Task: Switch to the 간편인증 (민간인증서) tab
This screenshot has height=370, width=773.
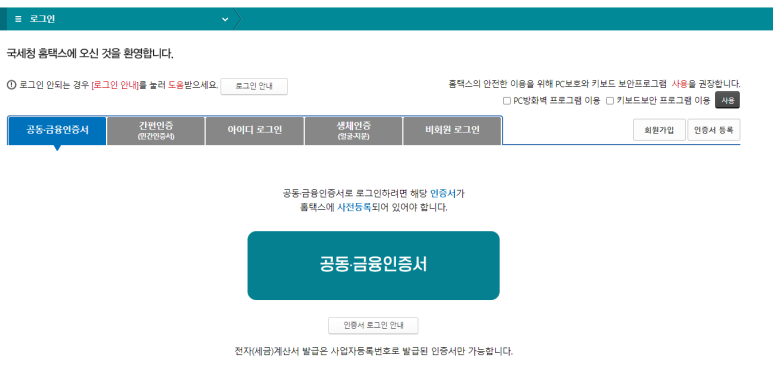Action: (x=156, y=131)
